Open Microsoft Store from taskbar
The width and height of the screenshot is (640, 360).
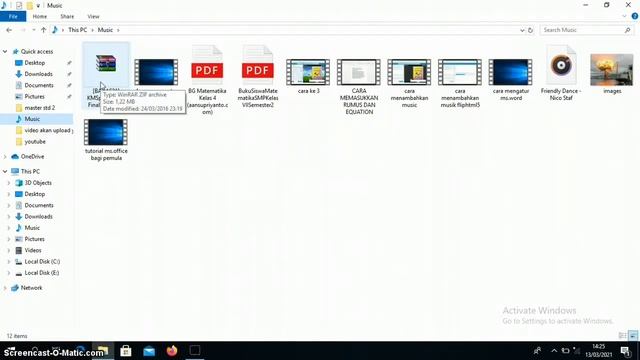coord(126,351)
